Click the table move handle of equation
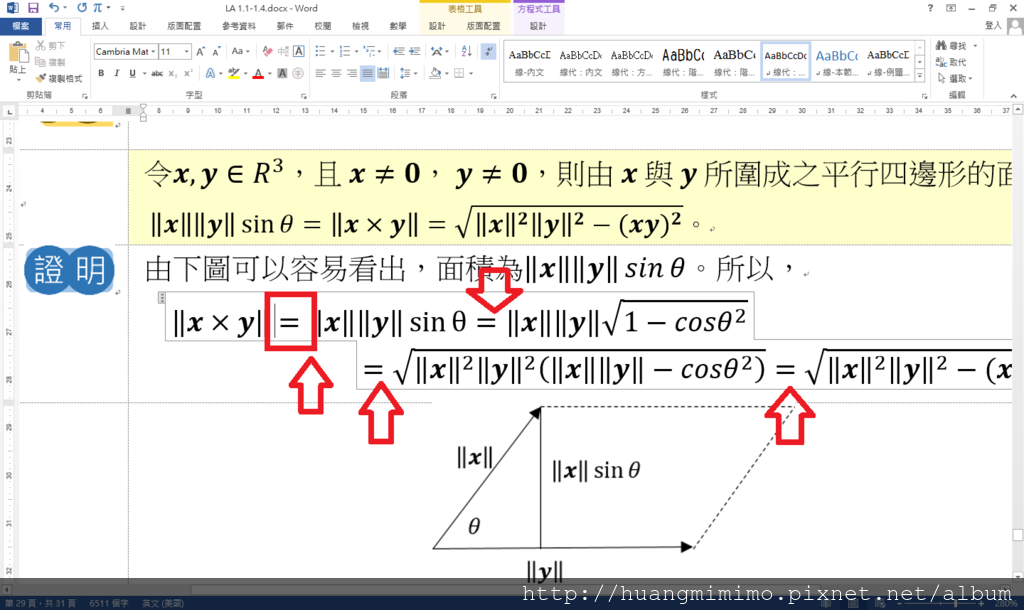This screenshot has height=610, width=1024. (x=161, y=298)
